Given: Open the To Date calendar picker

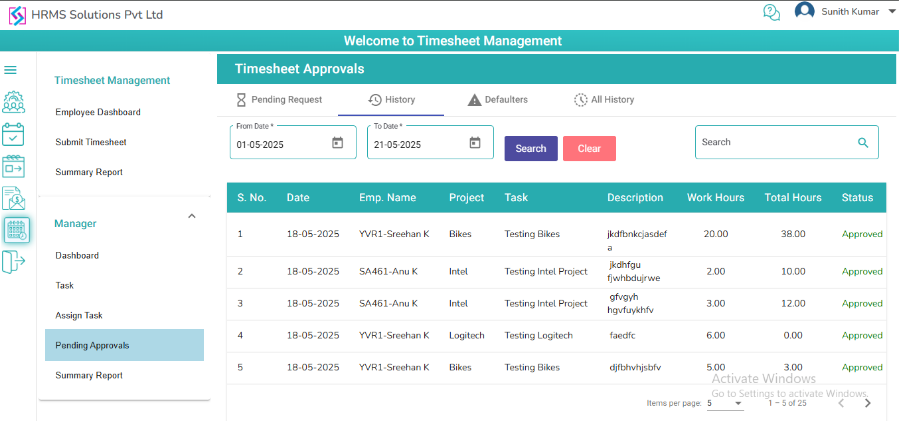Looking at the screenshot, I should [x=475, y=143].
